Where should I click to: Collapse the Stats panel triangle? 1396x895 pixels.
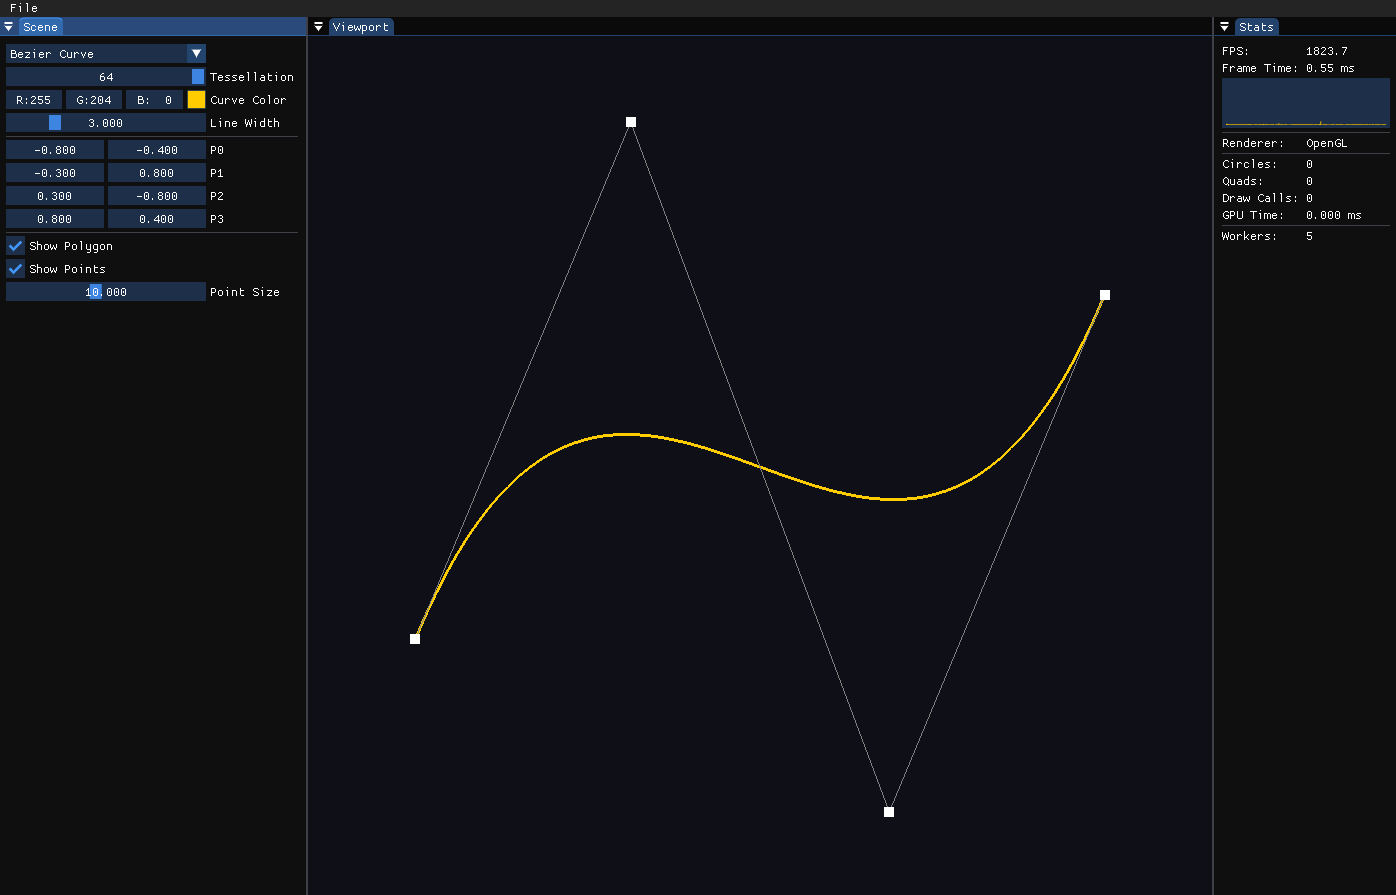coord(1225,27)
